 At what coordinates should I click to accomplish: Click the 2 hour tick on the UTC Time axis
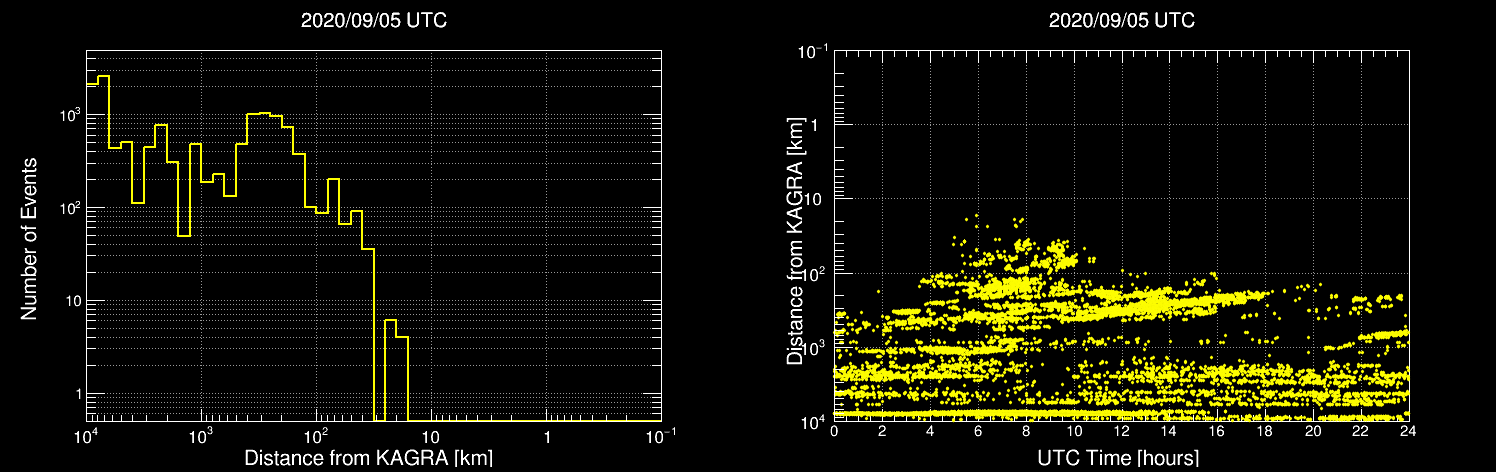coord(882,432)
